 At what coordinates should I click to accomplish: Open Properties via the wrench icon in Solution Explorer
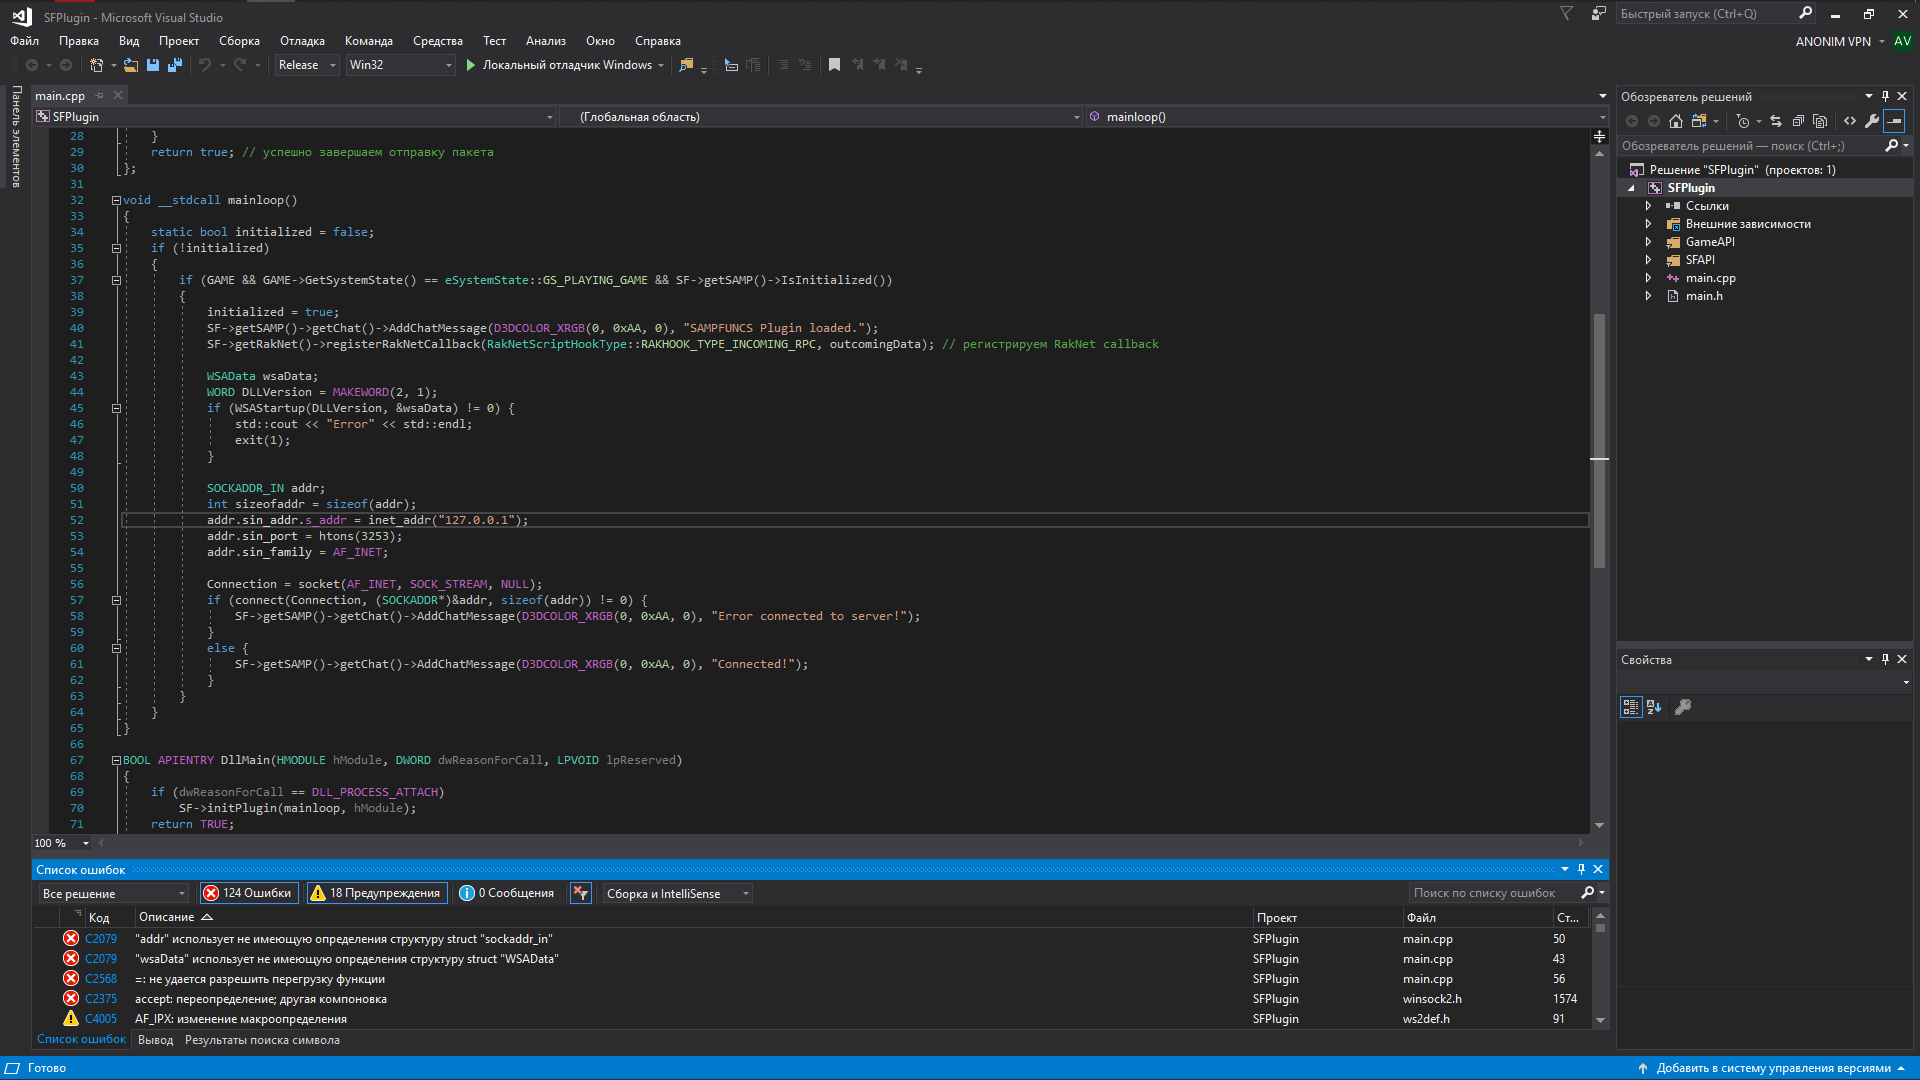1872,121
